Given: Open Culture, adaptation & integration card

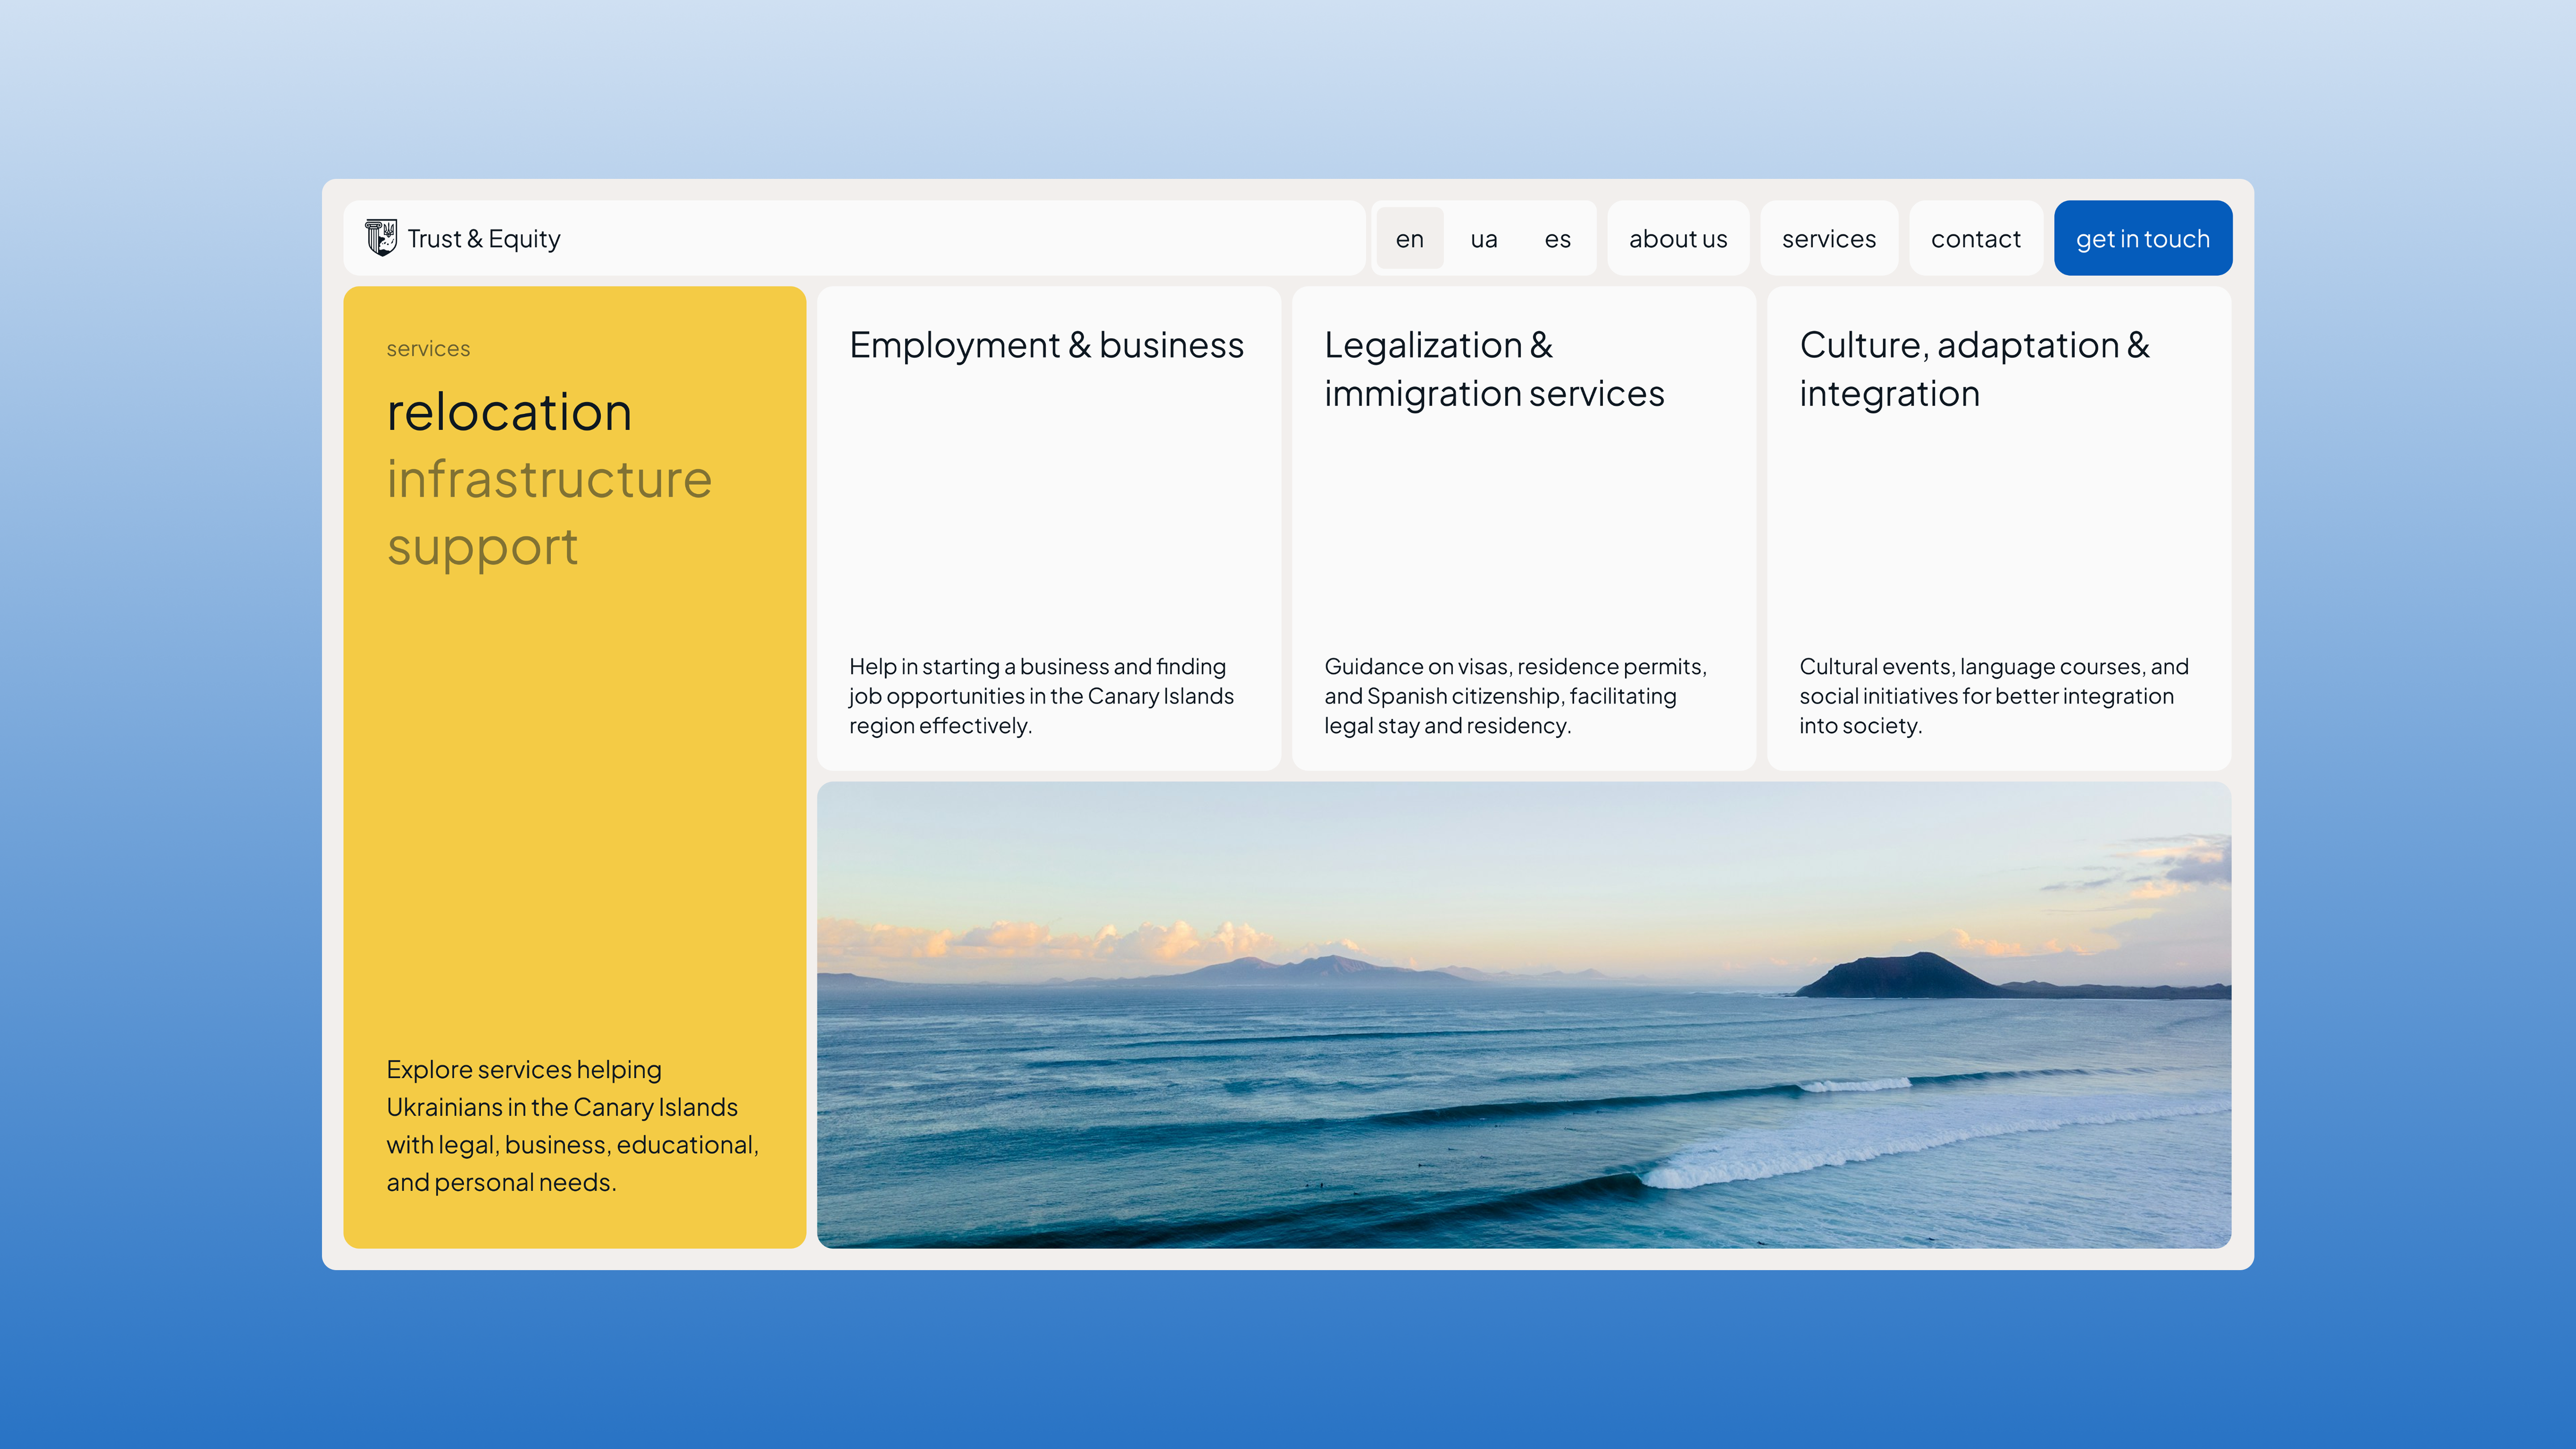Looking at the screenshot, I should point(1973,369).
